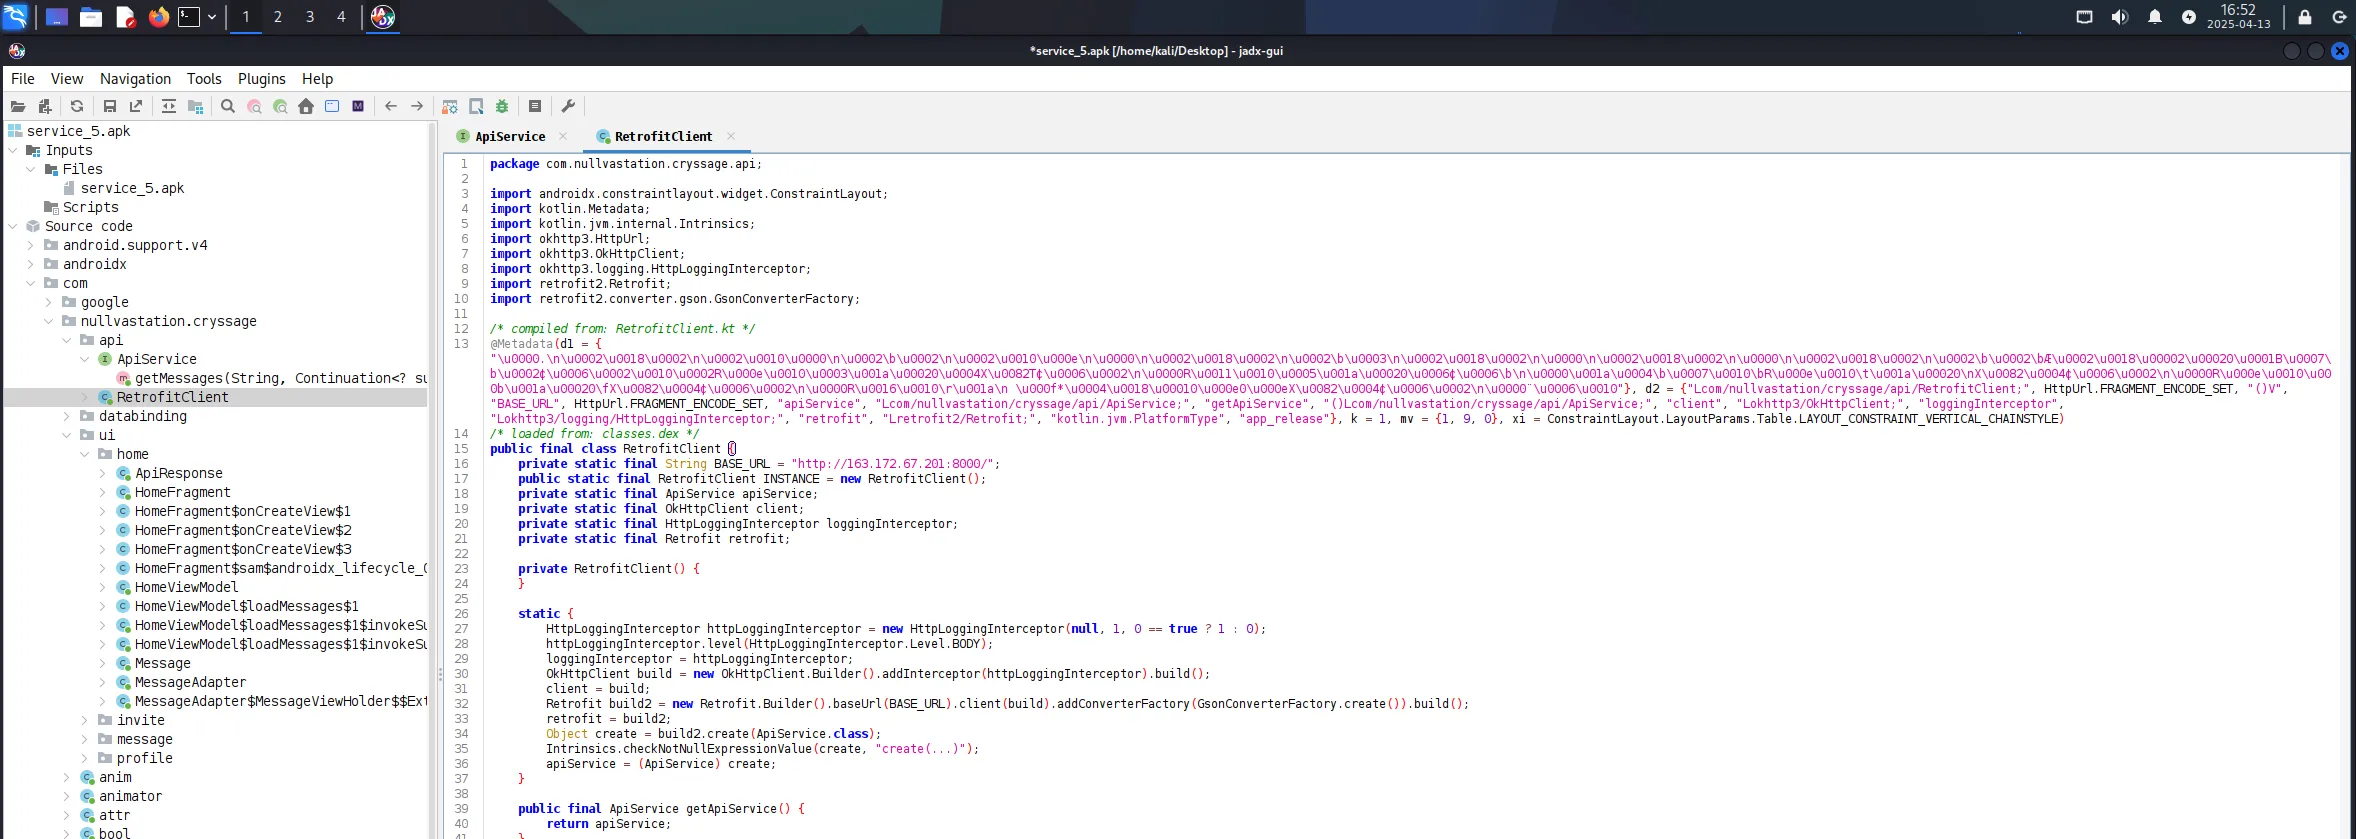The image size is (2356, 839).
Task: Expand the invite package in tree
Action: click(x=85, y=720)
